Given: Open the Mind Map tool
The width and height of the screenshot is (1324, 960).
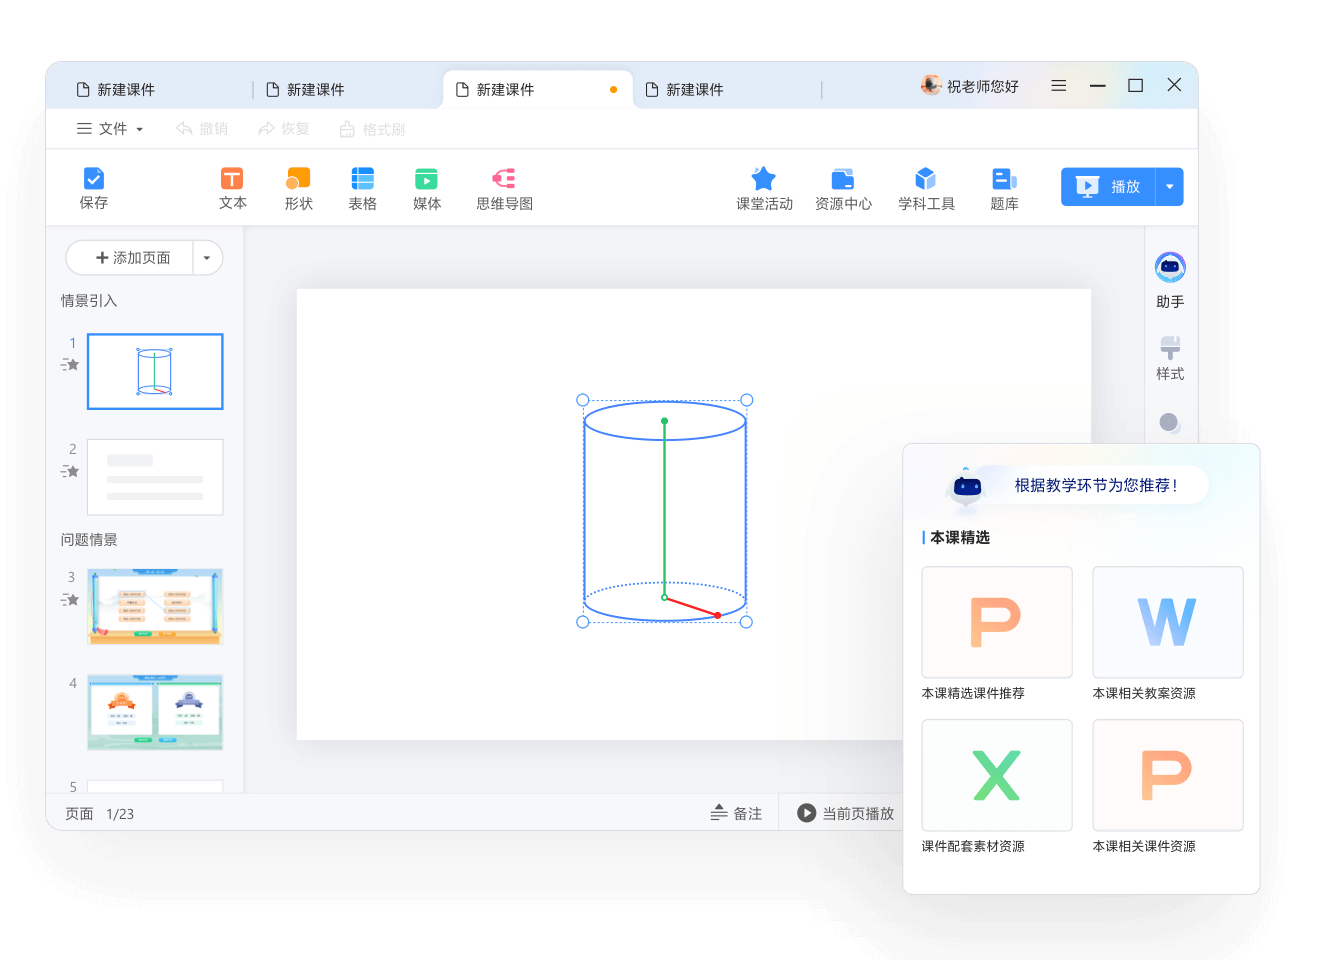Looking at the screenshot, I should pos(504,180).
